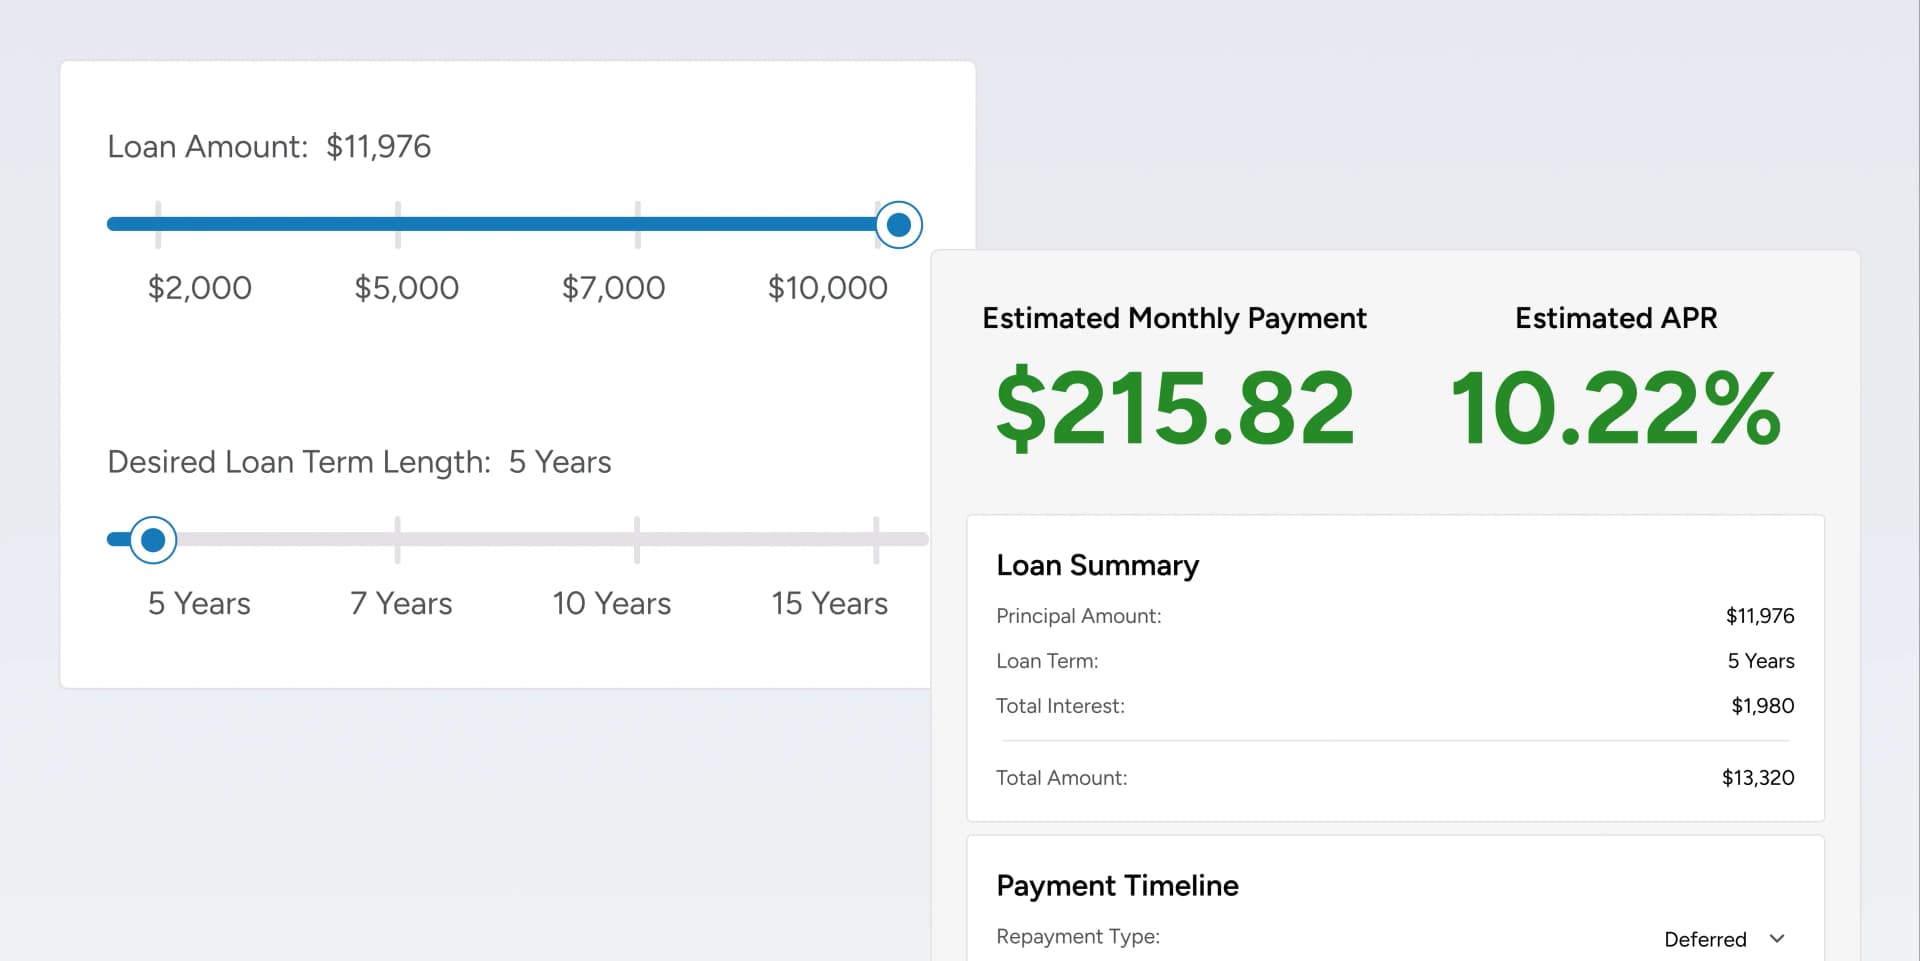The width and height of the screenshot is (1920, 961).
Task: Click the Payment Timeline heading
Action: point(1117,885)
